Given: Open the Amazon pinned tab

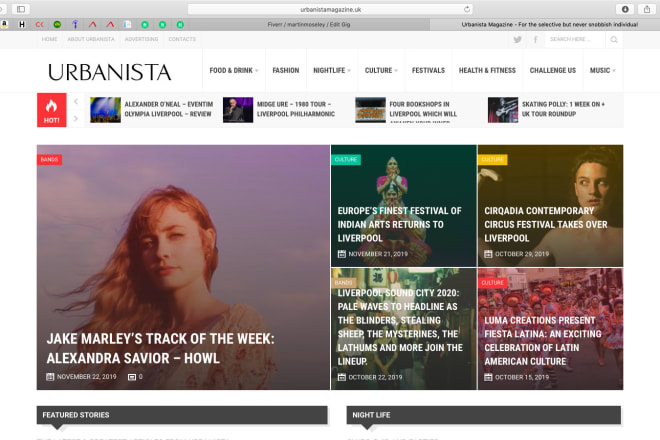Looking at the screenshot, I should tap(4, 24).
